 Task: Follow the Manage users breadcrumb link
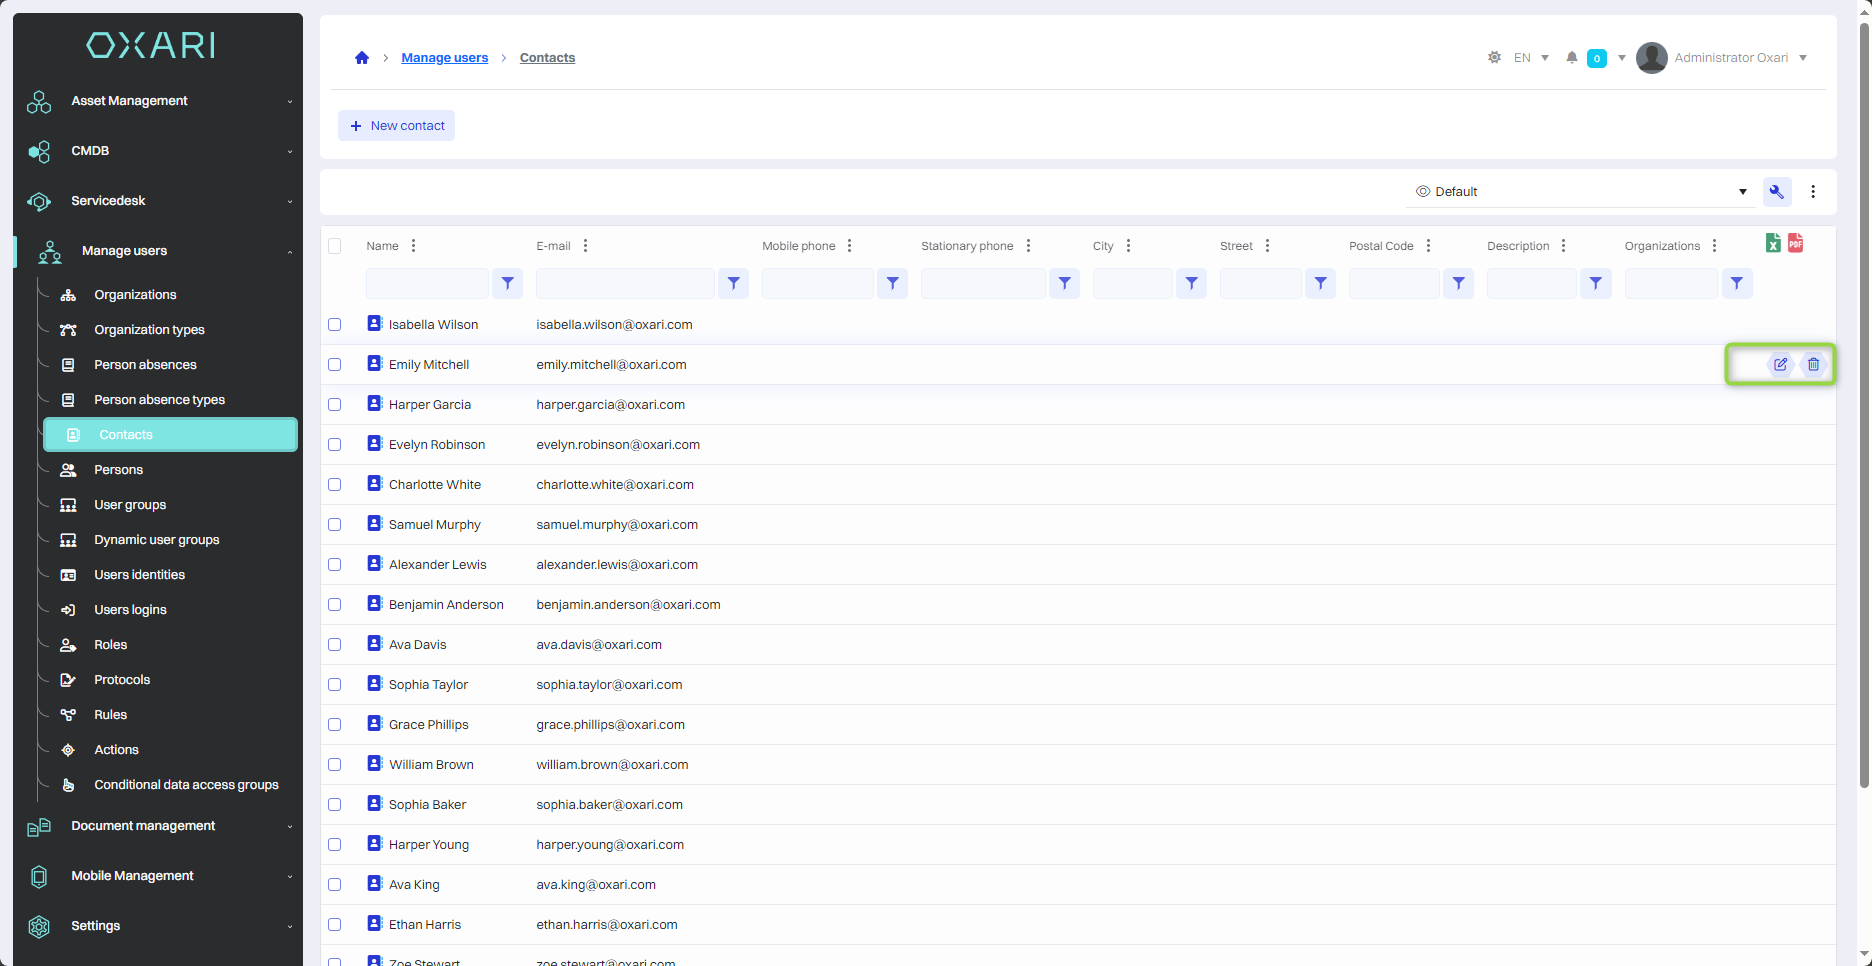(445, 58)
